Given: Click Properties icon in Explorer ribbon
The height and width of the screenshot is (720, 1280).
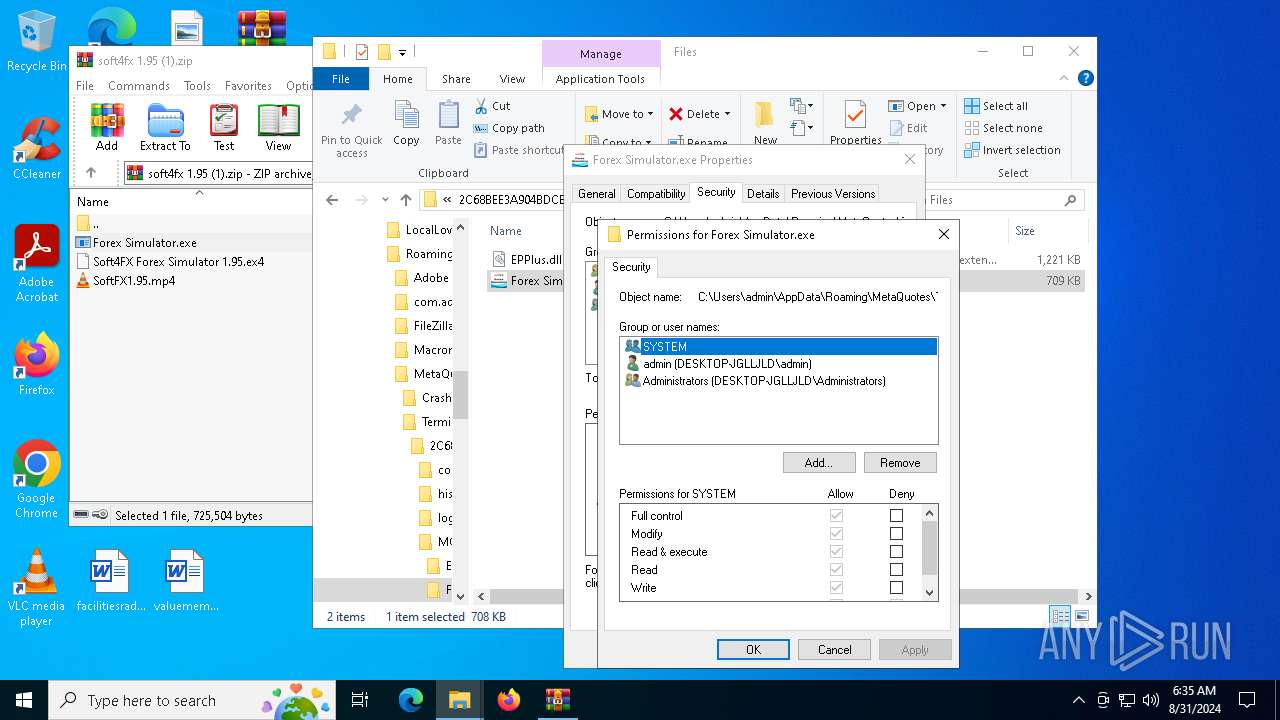Looking at the screenshot, I should 855,122.
